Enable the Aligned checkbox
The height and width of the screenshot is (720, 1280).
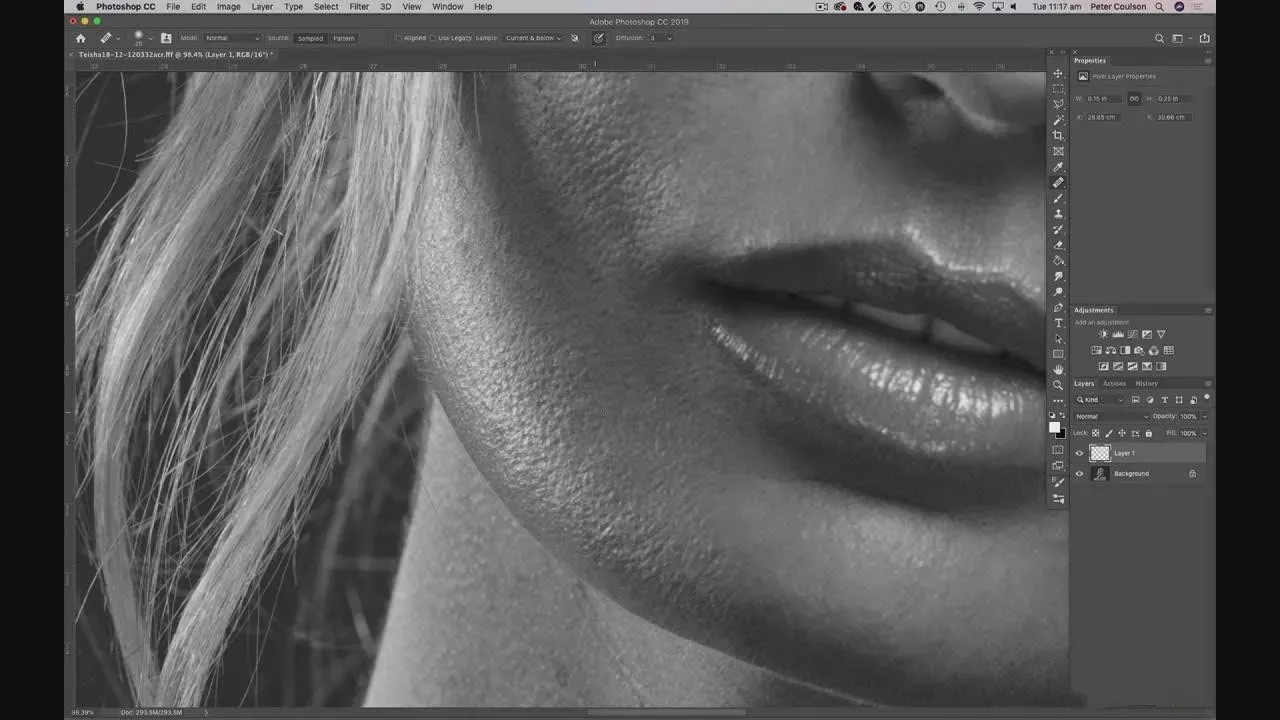click(x=398, y=38)
